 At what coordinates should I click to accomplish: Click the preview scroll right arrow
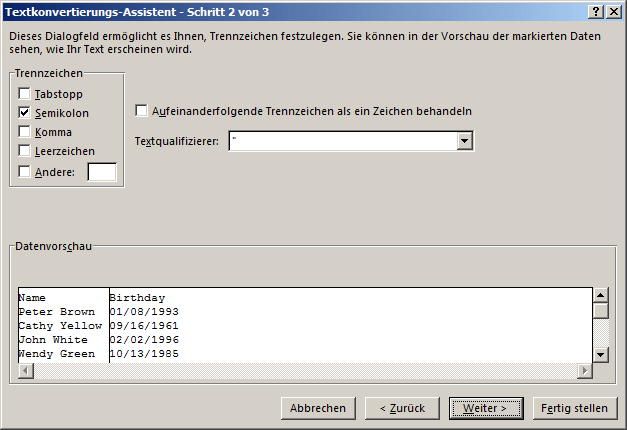585,371
